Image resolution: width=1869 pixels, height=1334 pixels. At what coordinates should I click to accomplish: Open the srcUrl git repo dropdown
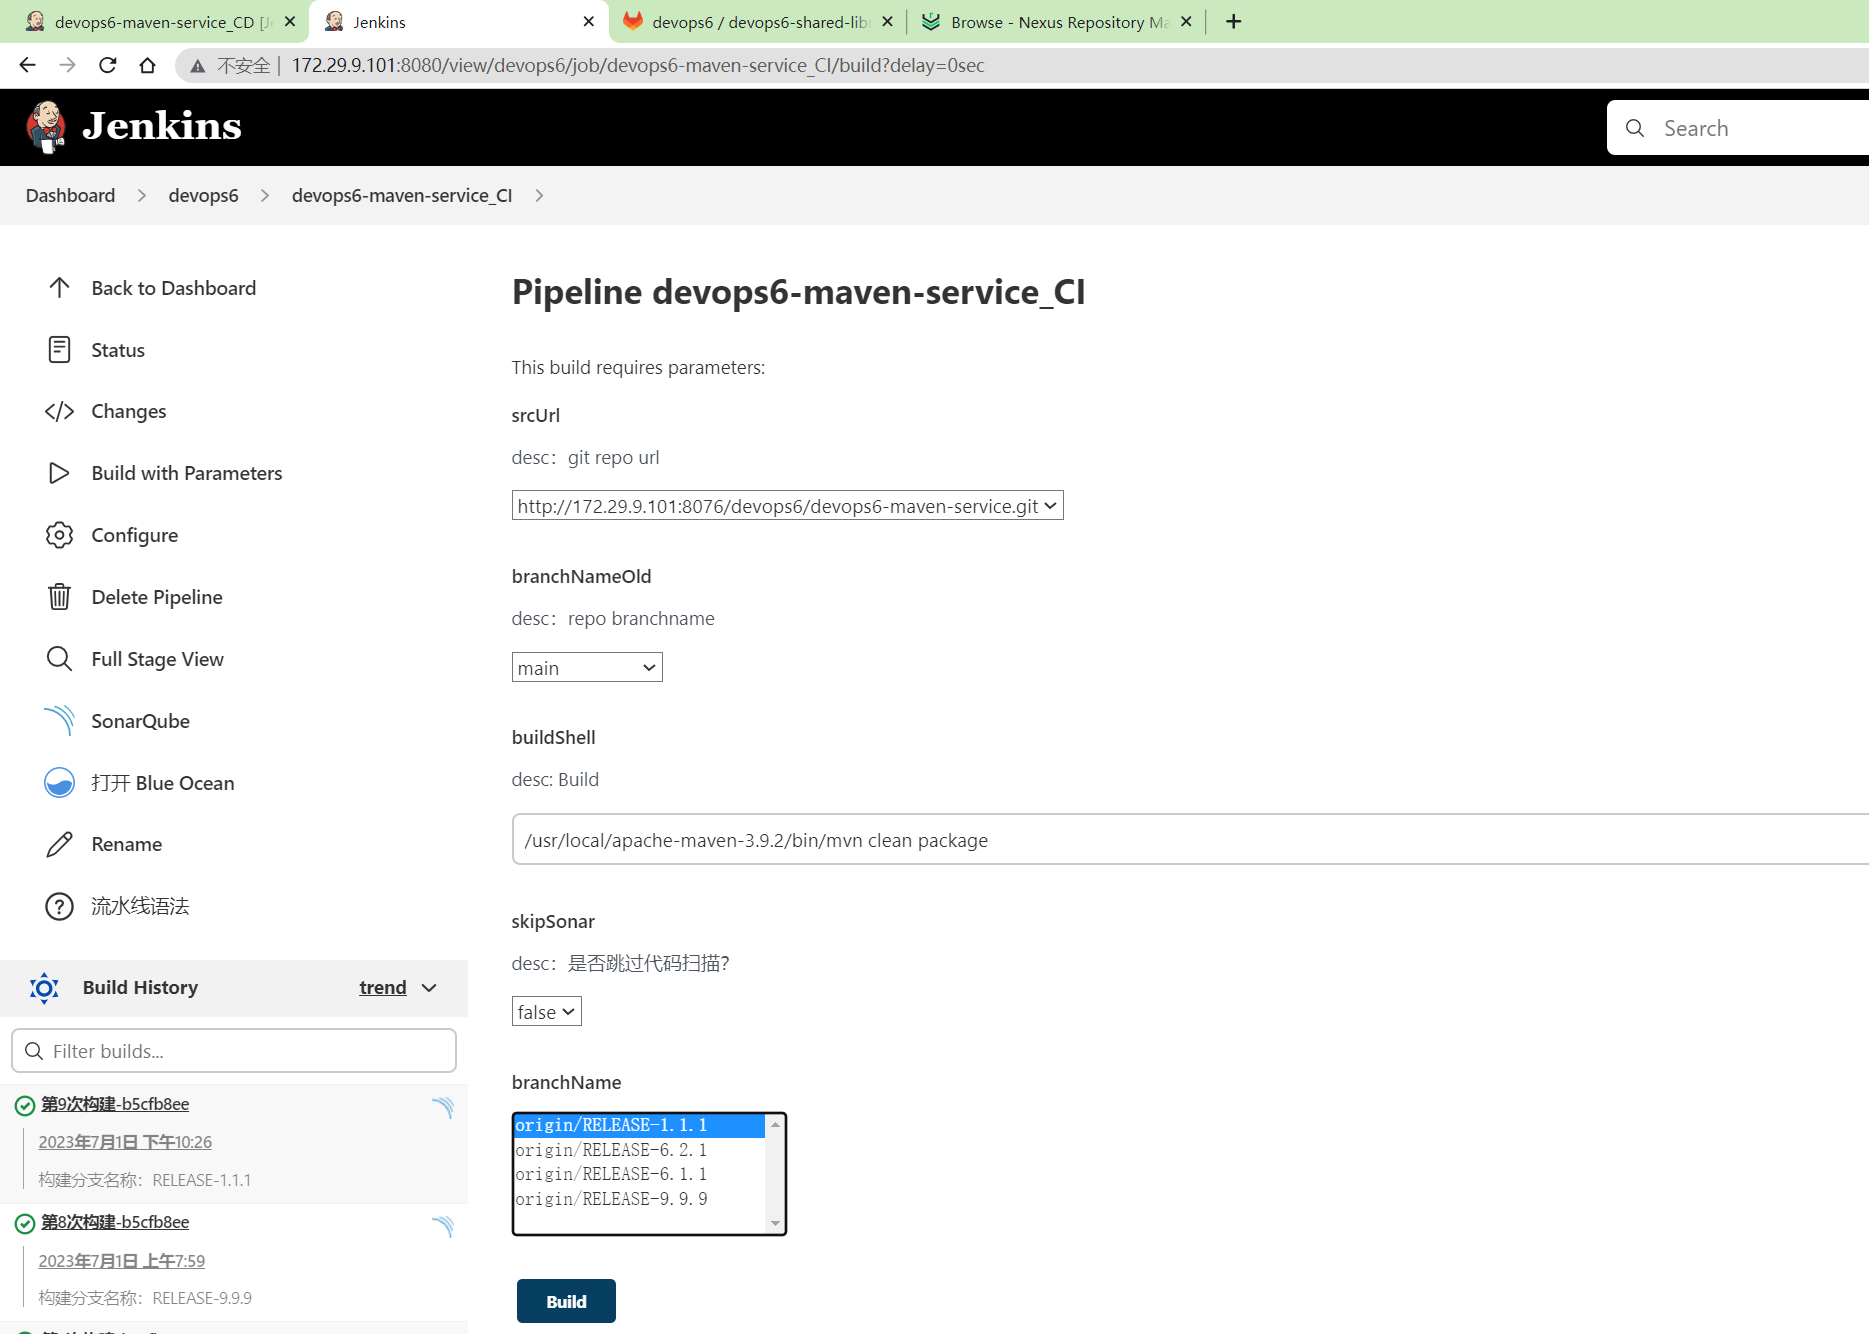tap(787, 506)
